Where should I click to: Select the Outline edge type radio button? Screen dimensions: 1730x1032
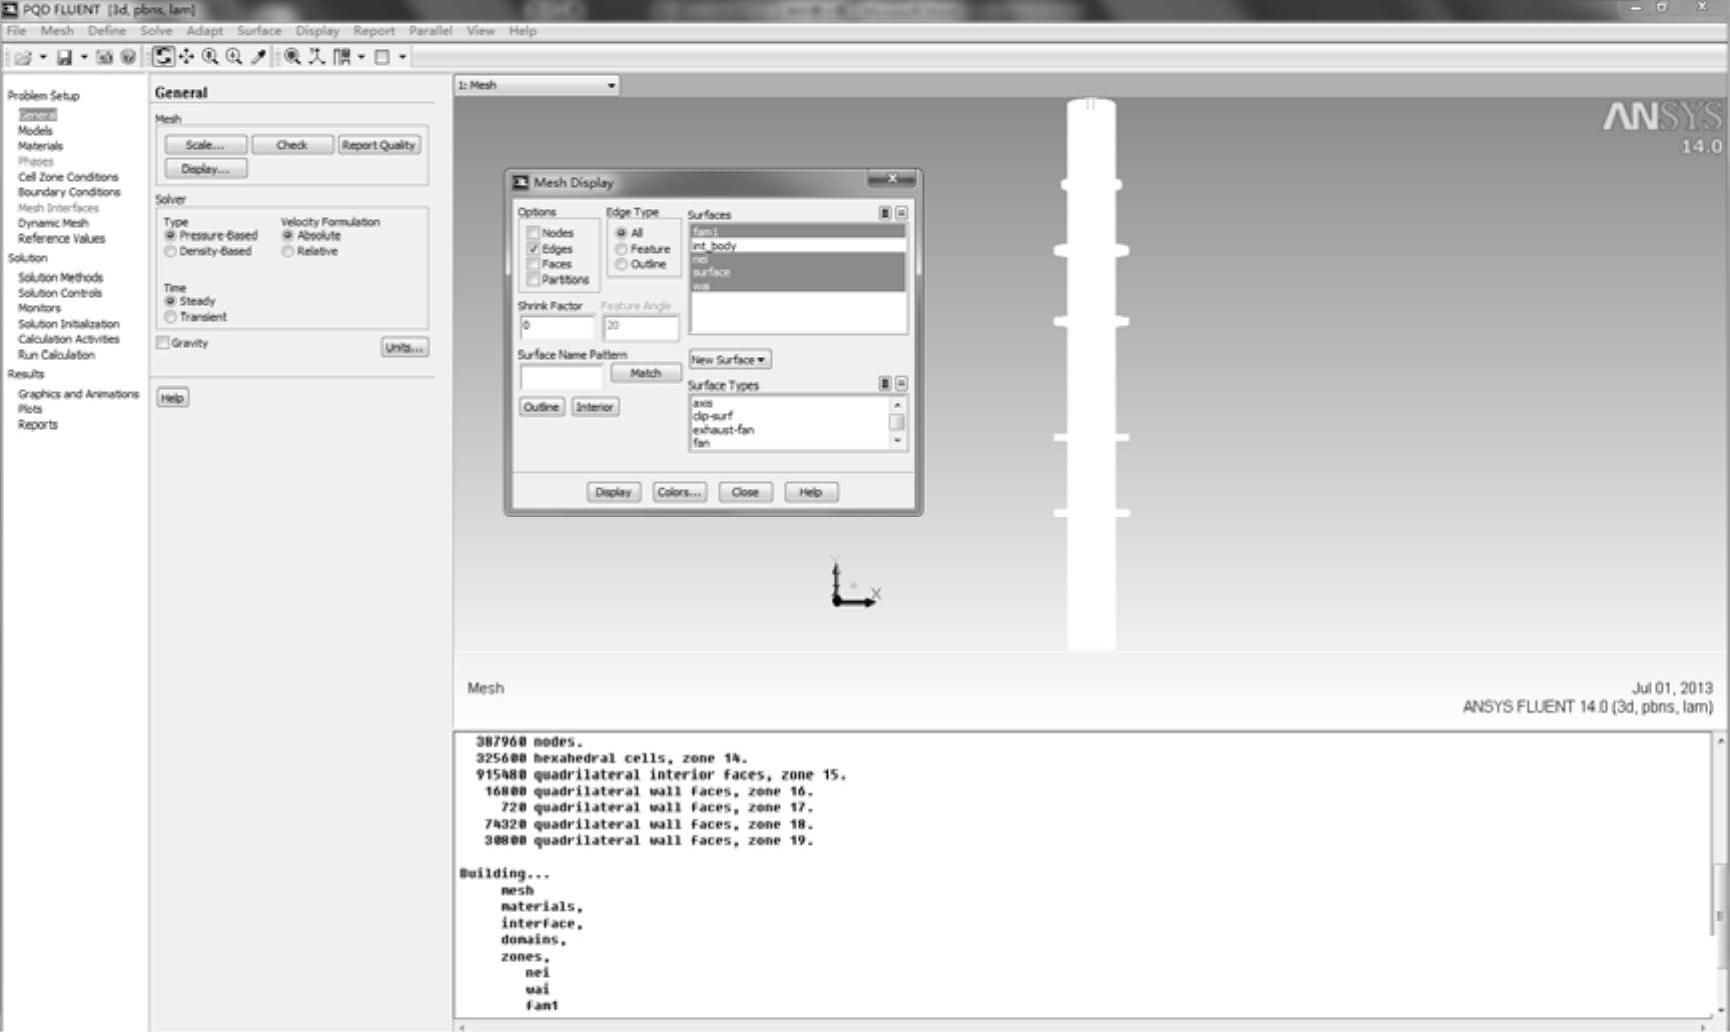coord(622,264)
